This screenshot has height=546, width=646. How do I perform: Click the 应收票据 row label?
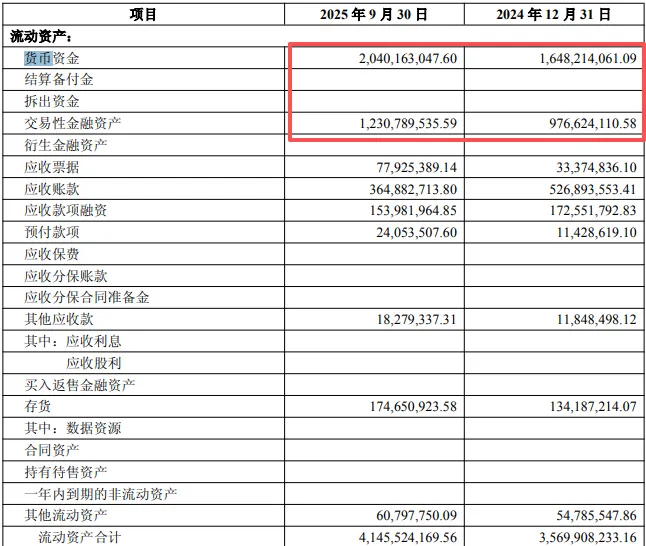(x=51, y=167)
